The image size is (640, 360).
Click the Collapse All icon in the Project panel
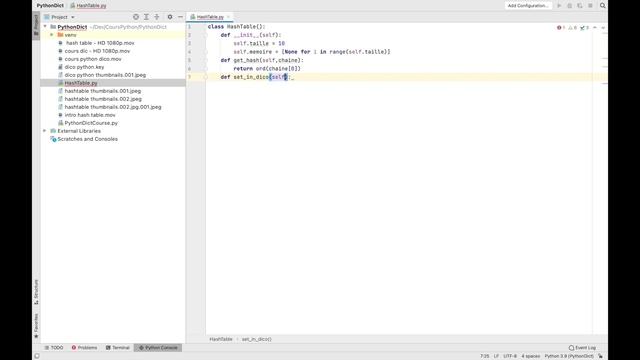point(157,17)
